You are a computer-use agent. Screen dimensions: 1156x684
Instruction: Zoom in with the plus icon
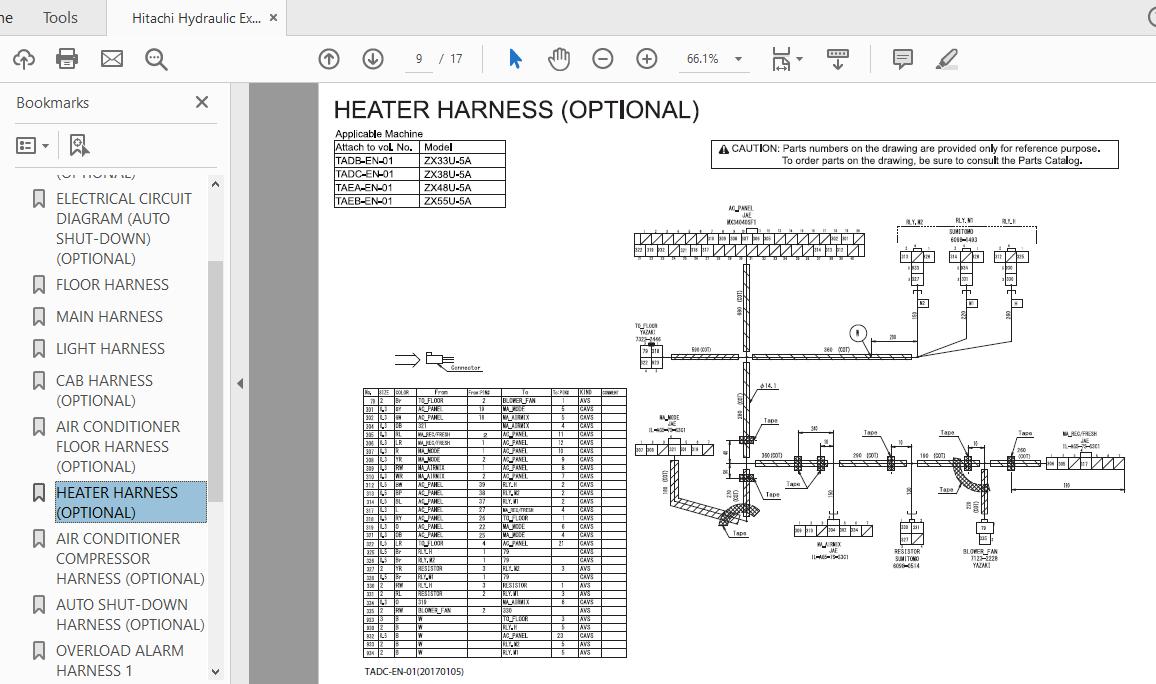[647, 59]
